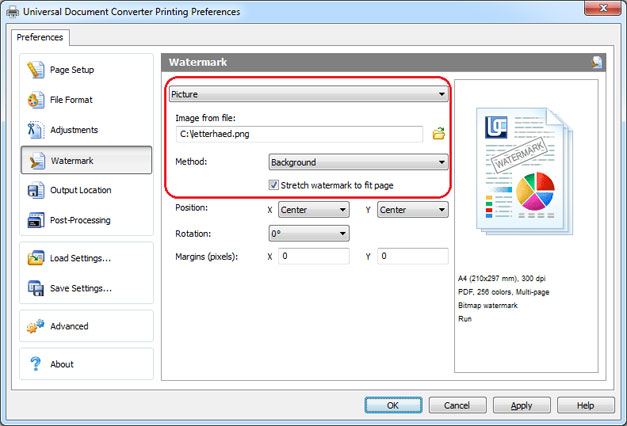Toggle Stretch watermark to fit page checkbox
Screen dimensions: 627x426
coord(274,185)
